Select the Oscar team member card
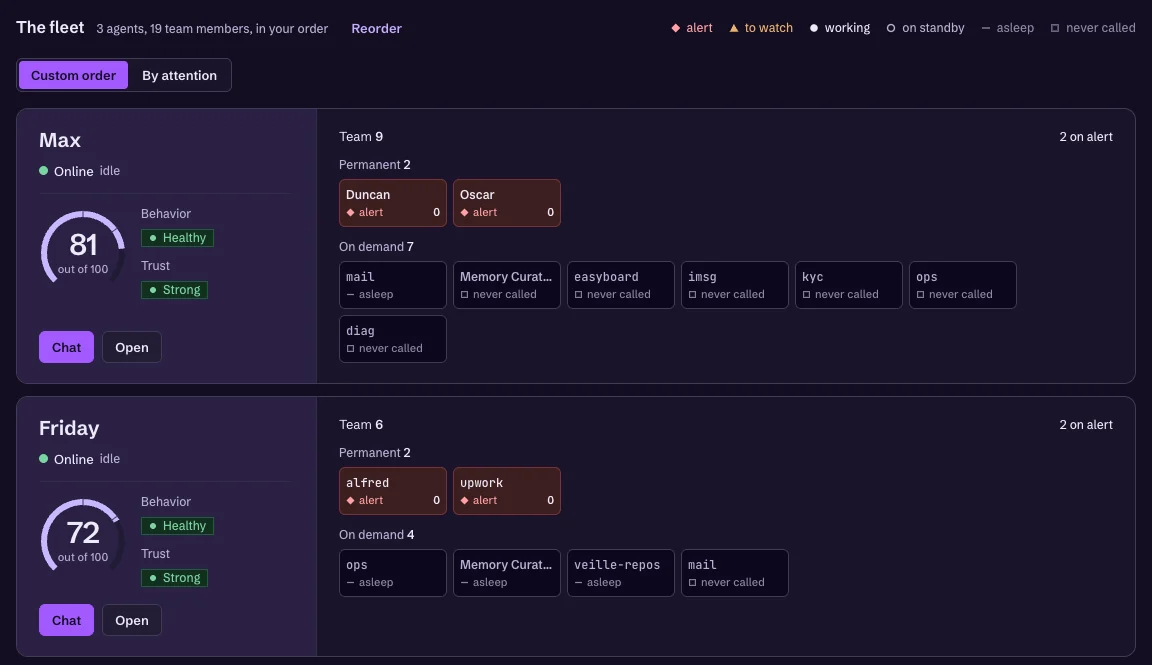This screenshot has width=1152, height=665. pyautogui.click(x=507, y=203)
